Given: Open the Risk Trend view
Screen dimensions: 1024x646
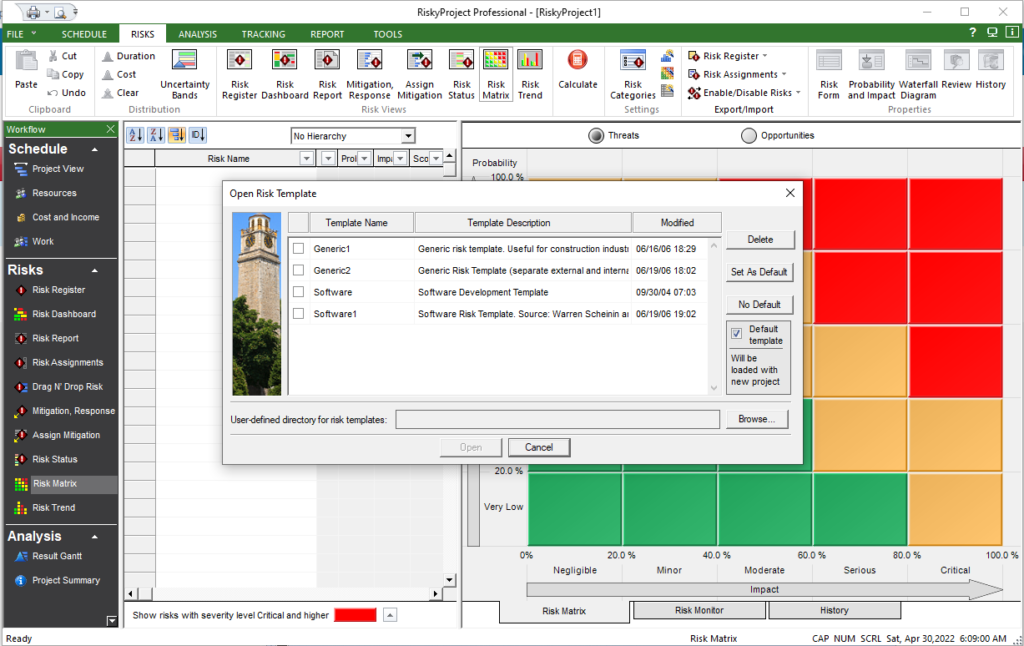Looking at the screenshot, I should pyautogui.click(x=530, y=72).
